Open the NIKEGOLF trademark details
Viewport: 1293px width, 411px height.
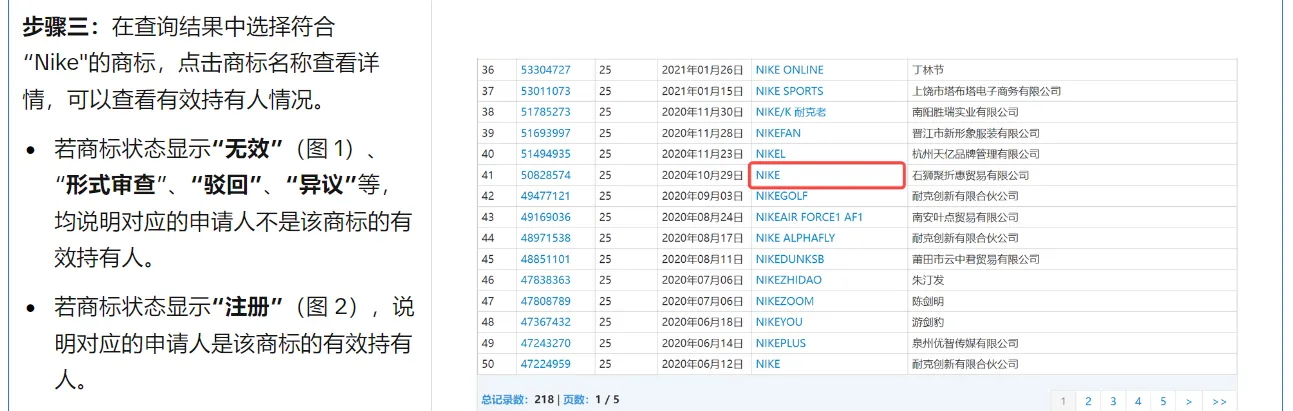[781, 196]
